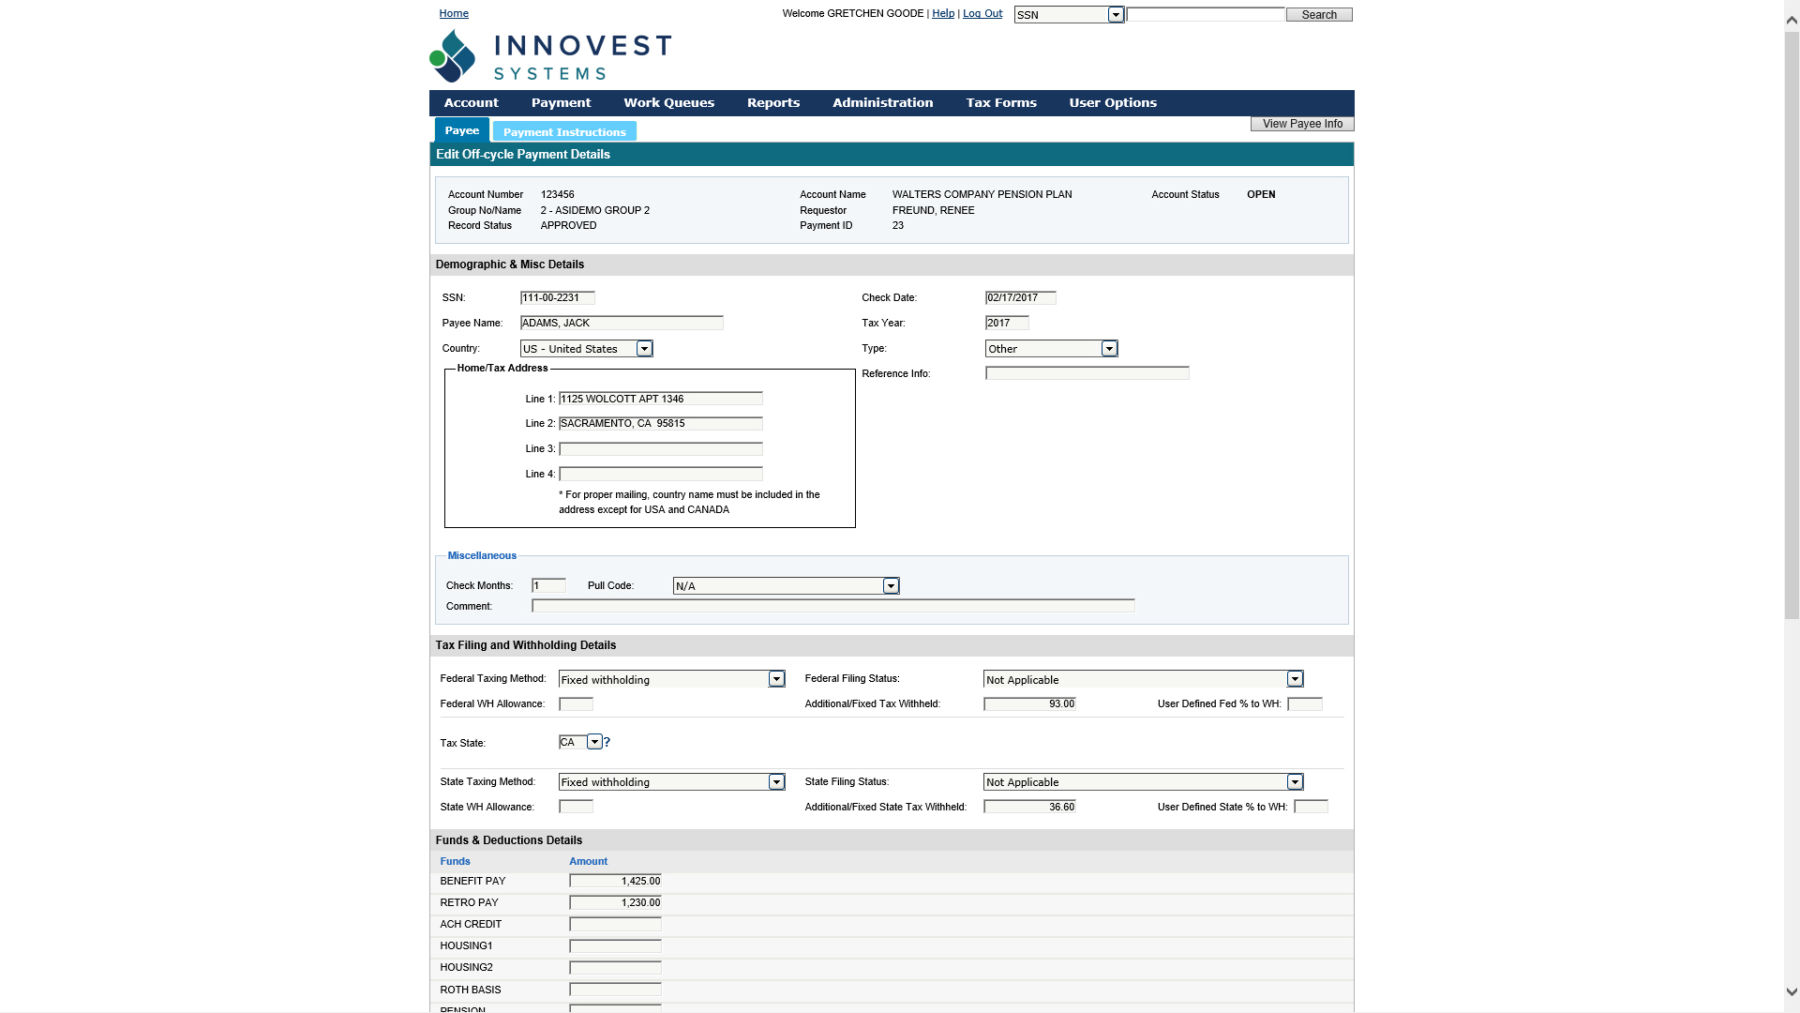
Task: Click address Line 1 field
Action: click(x=660, y=399)
